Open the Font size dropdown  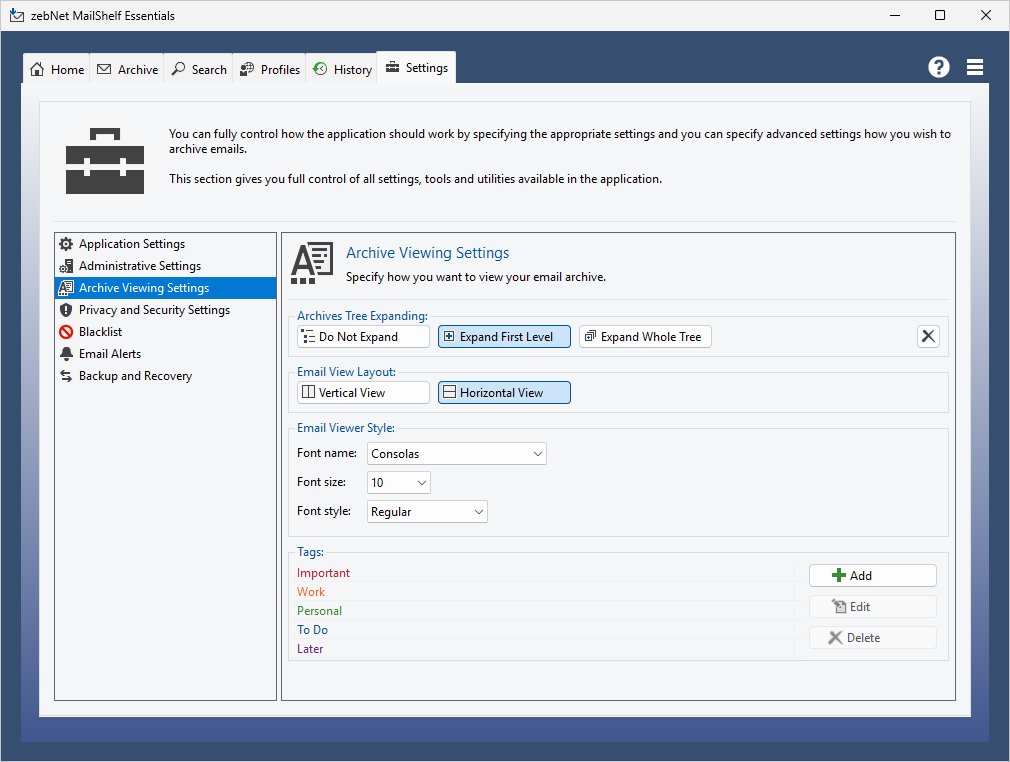coord(398,483)
